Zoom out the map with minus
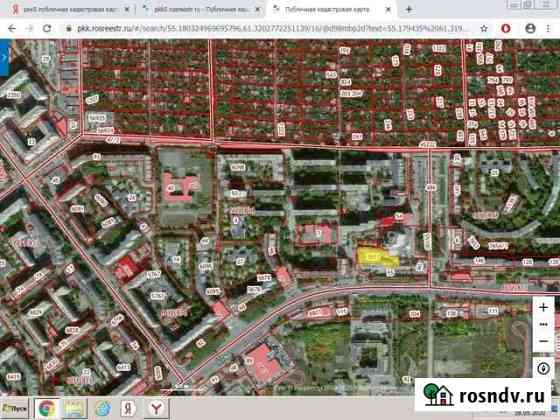Screen dimensions: 560x420 (x=544, y=341)
